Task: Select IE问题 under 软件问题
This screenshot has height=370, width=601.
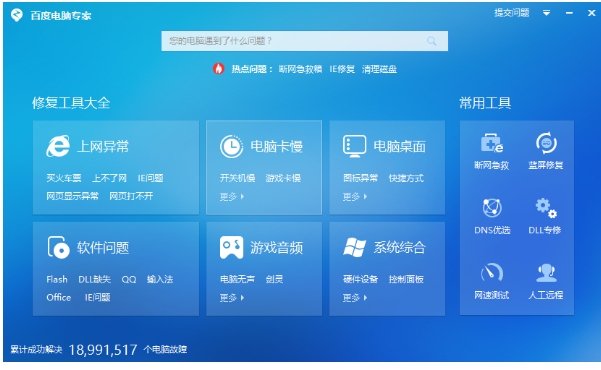Action: (x=97, y=298)
